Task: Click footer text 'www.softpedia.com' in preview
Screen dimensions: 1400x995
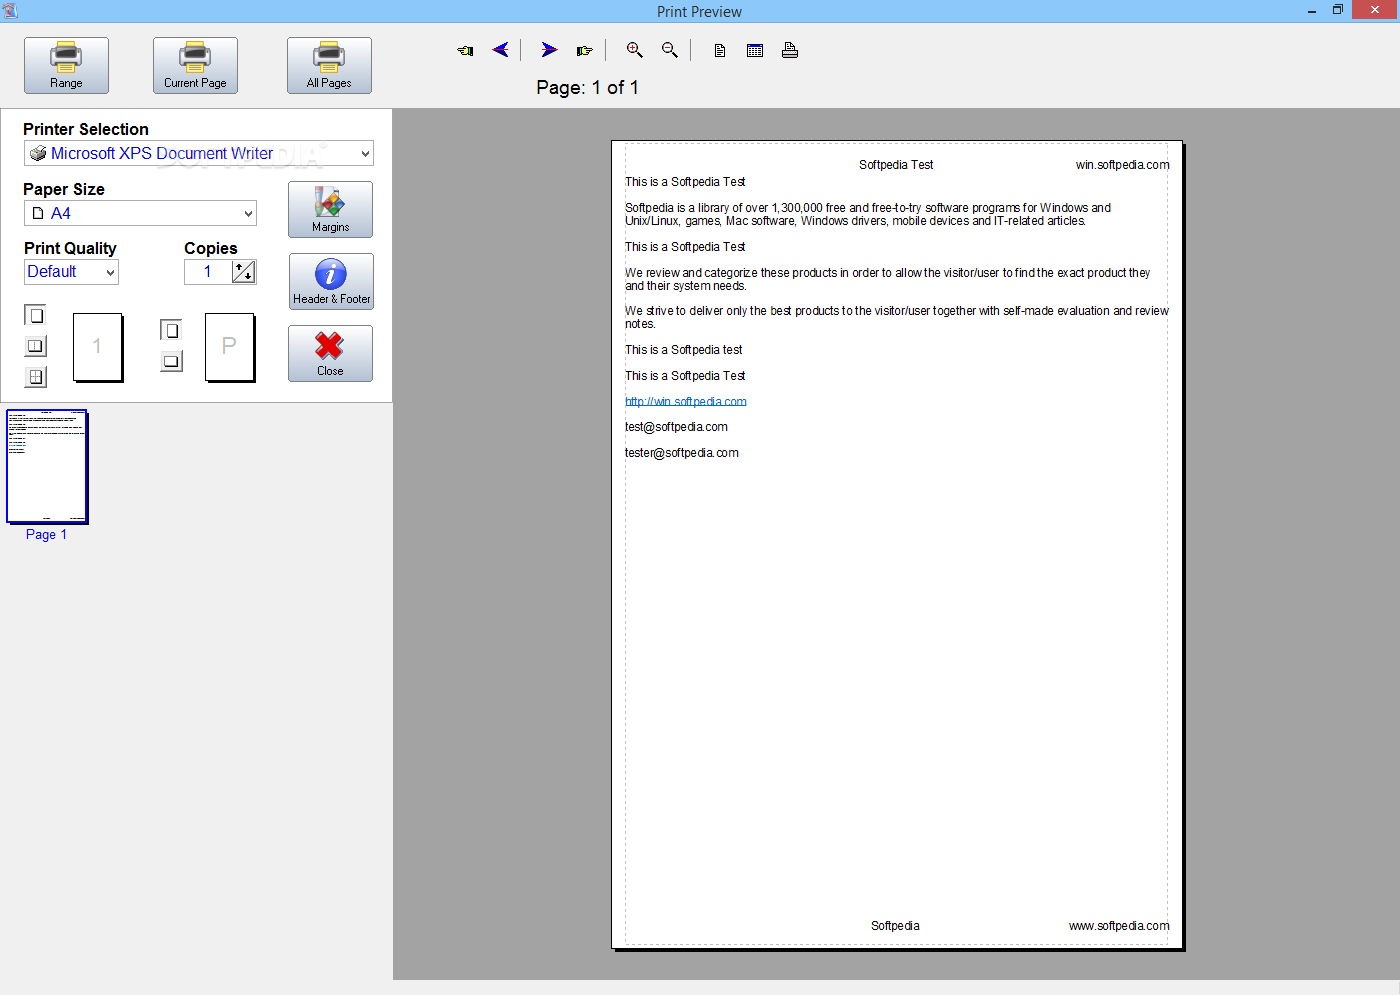Action: point(1119,926)
